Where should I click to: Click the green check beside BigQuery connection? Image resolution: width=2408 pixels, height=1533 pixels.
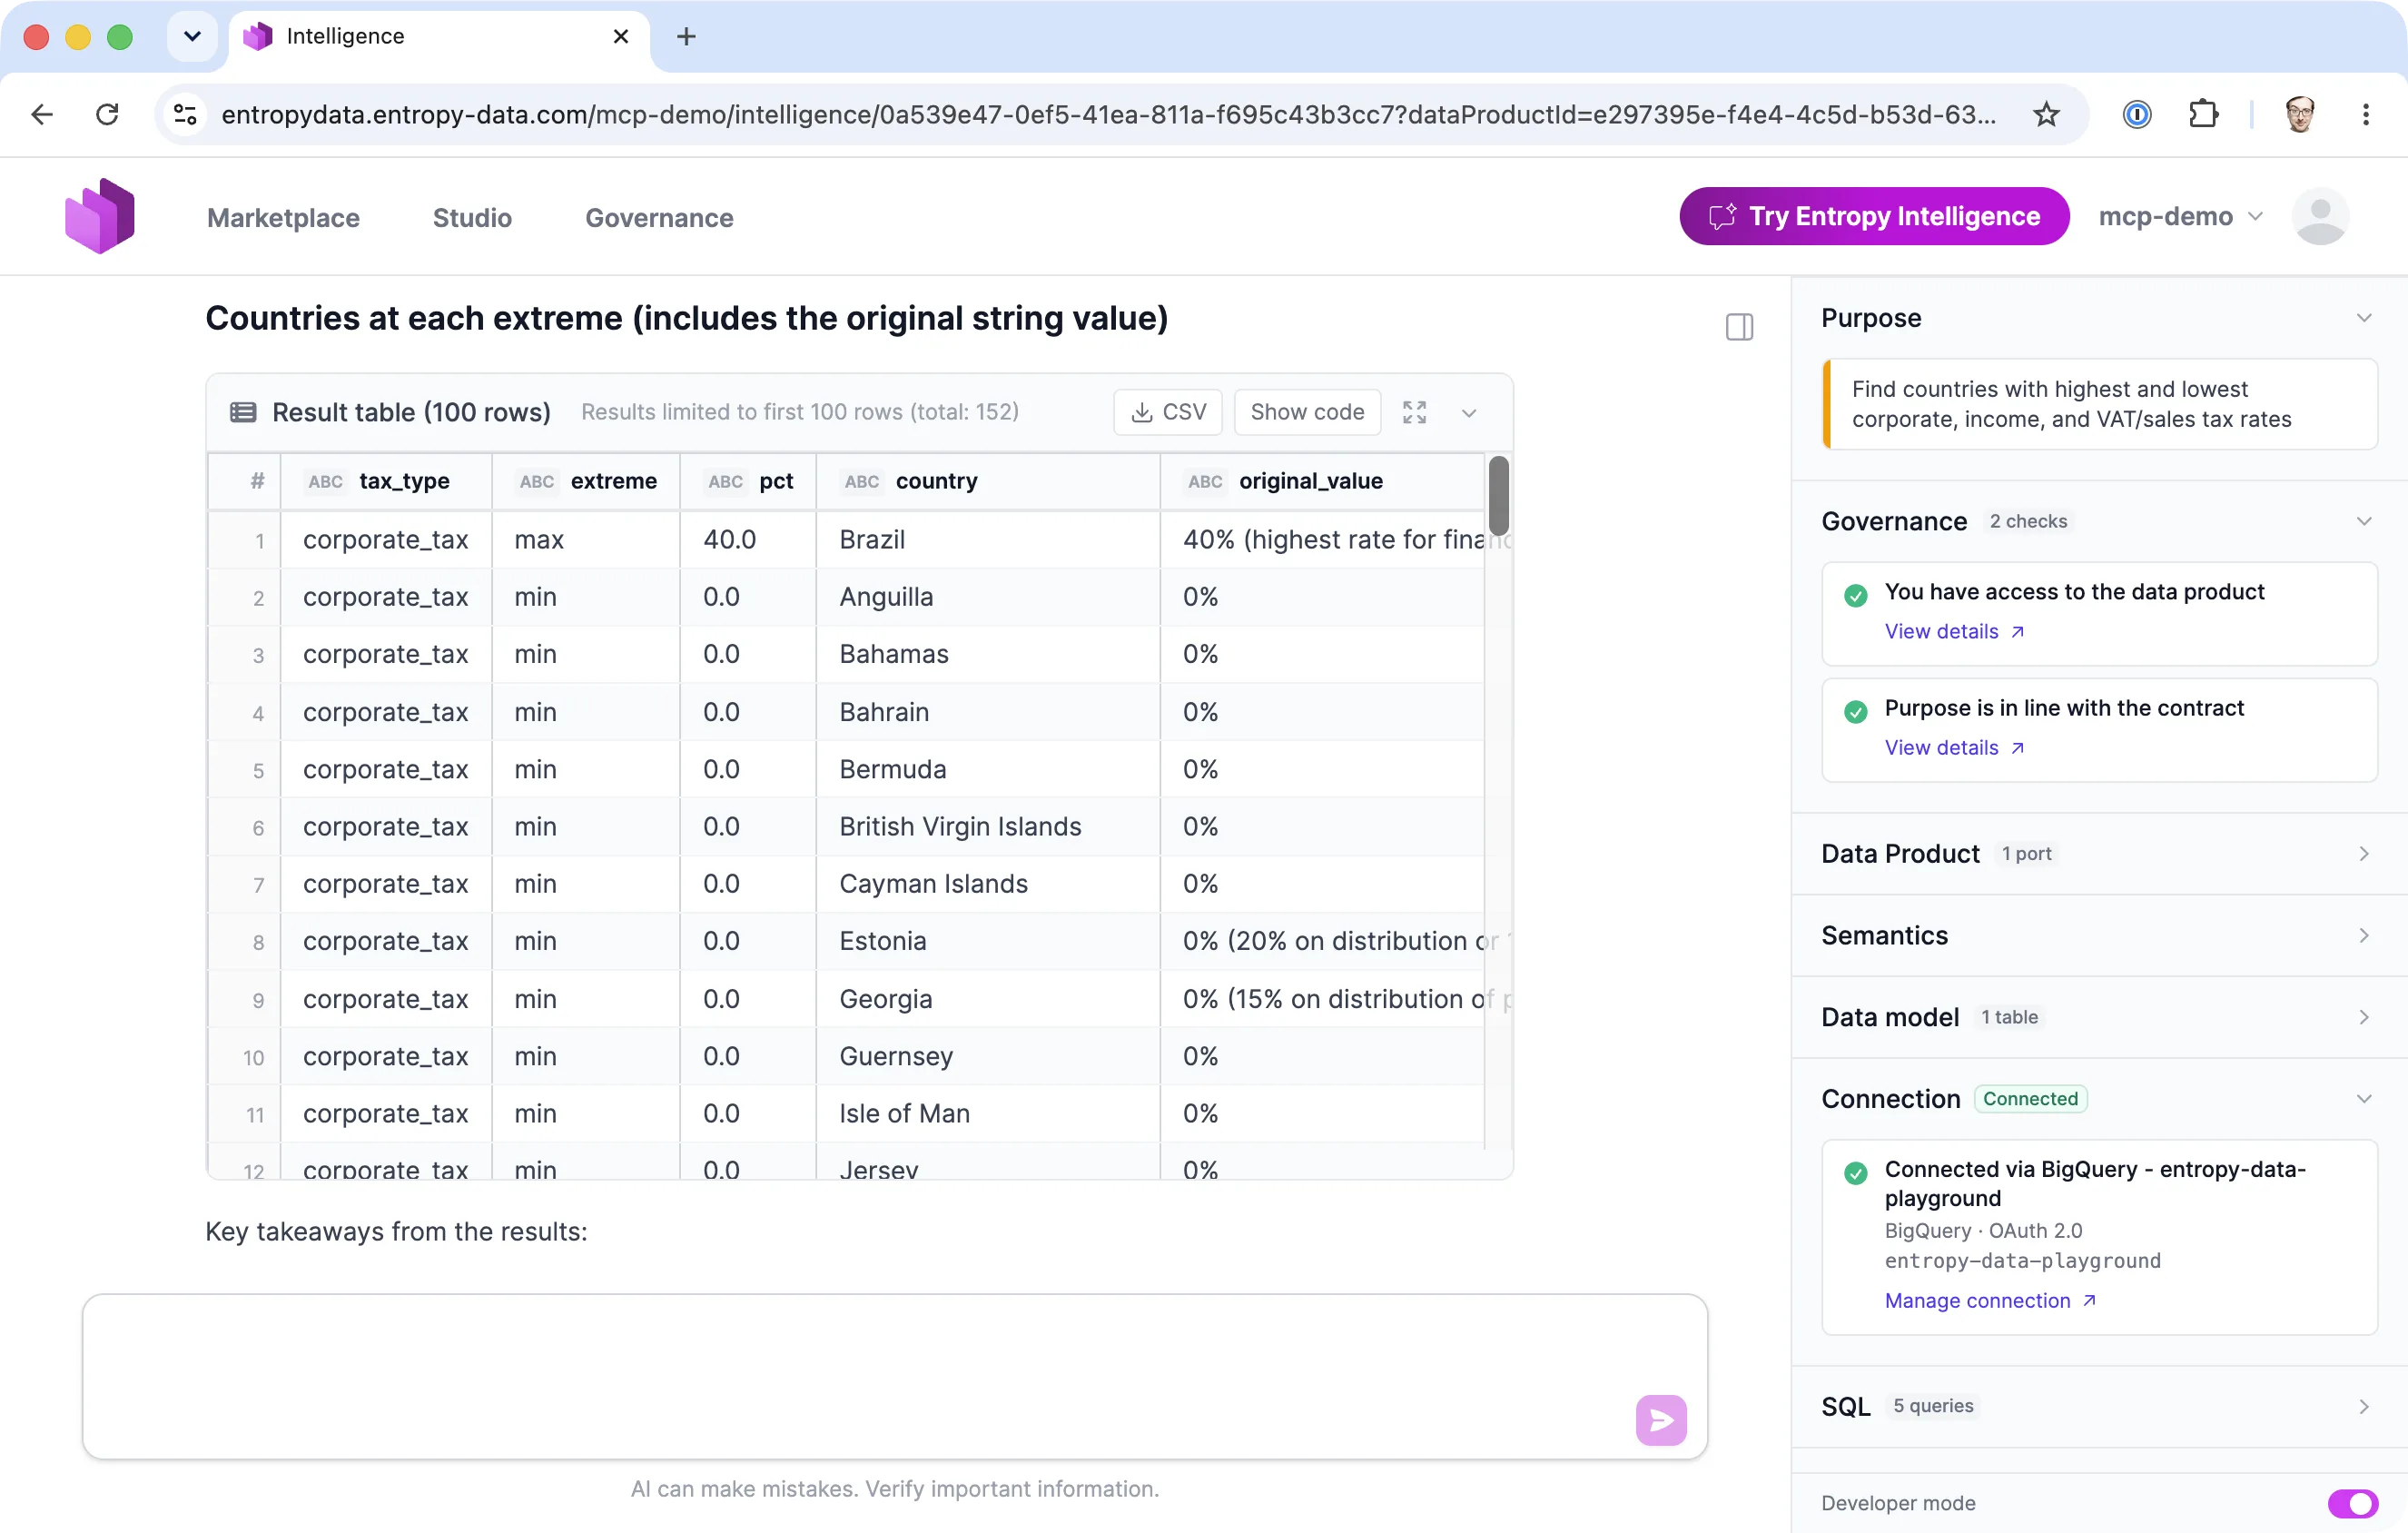[x=1855, y=1172]
